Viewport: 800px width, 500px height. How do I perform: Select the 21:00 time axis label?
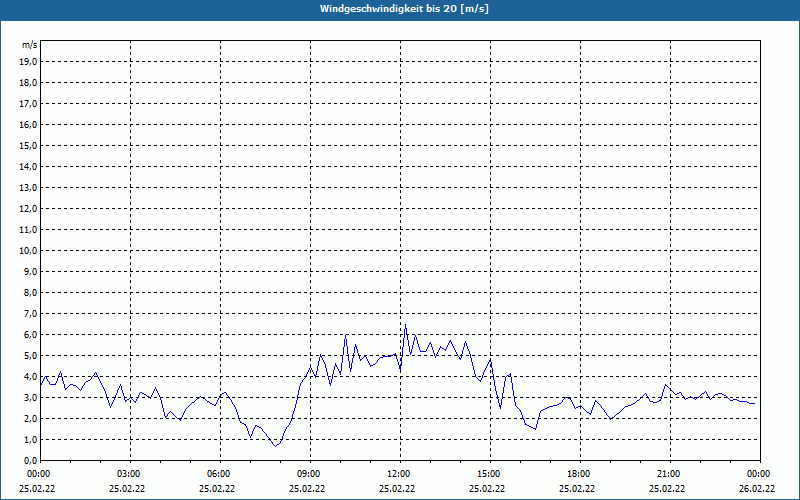click(x=668, y=474)
